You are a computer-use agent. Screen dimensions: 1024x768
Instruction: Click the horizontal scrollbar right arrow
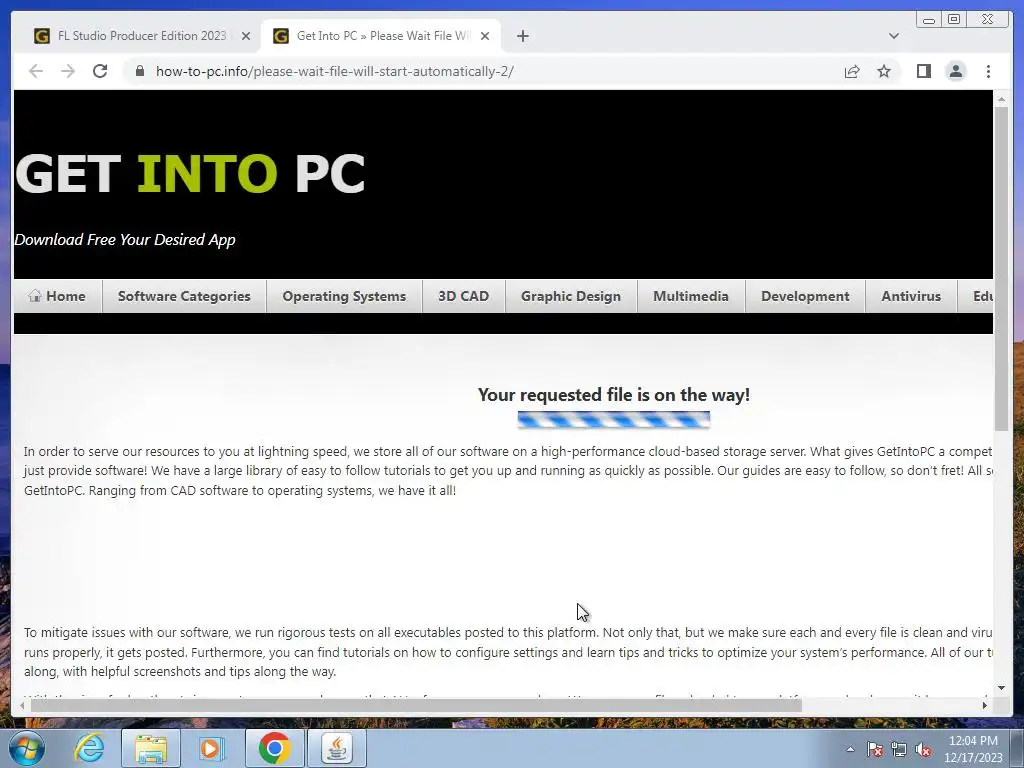(985, 705)
